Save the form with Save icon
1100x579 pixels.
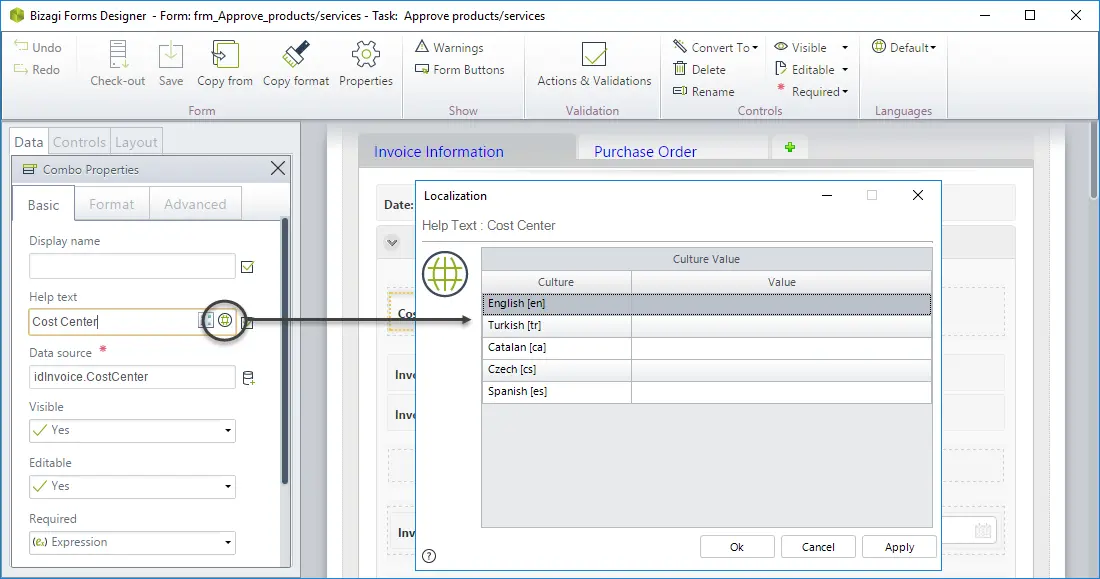pyautogui.click(x=170, y=63)
